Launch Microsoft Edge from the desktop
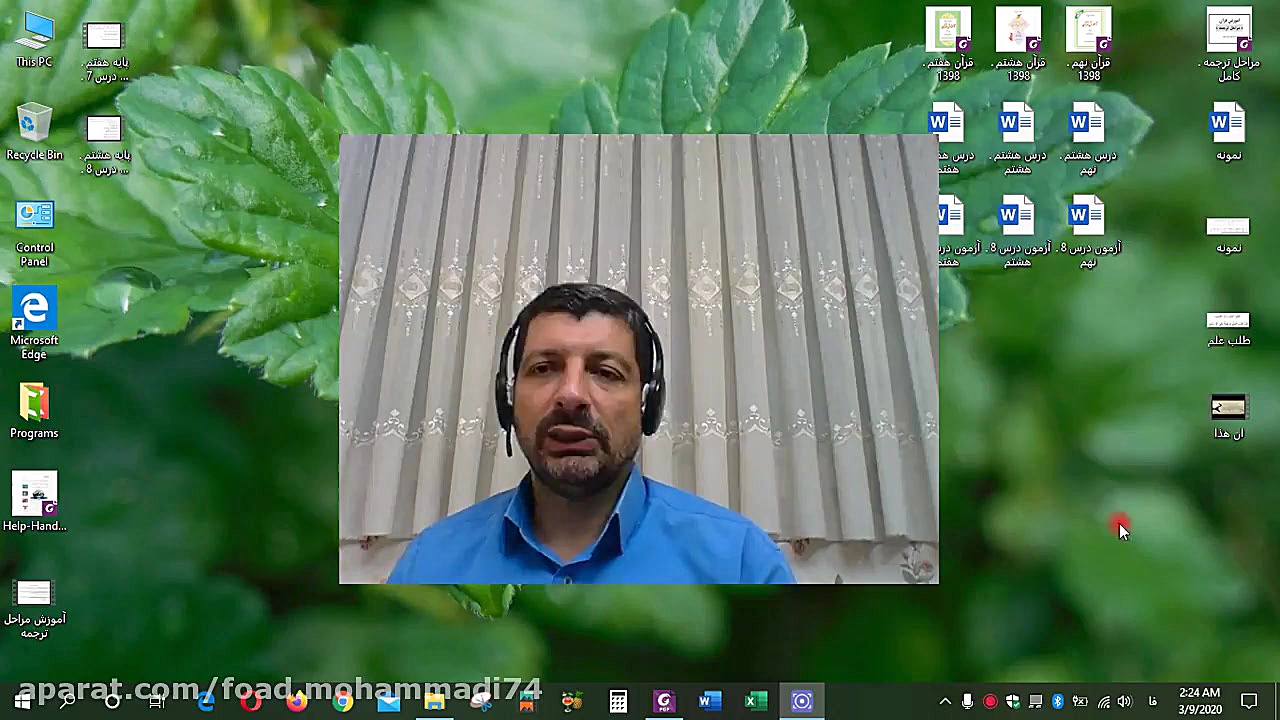This screenshot has height=720, width=1280. pyautogui.click(x=34, y=307)
